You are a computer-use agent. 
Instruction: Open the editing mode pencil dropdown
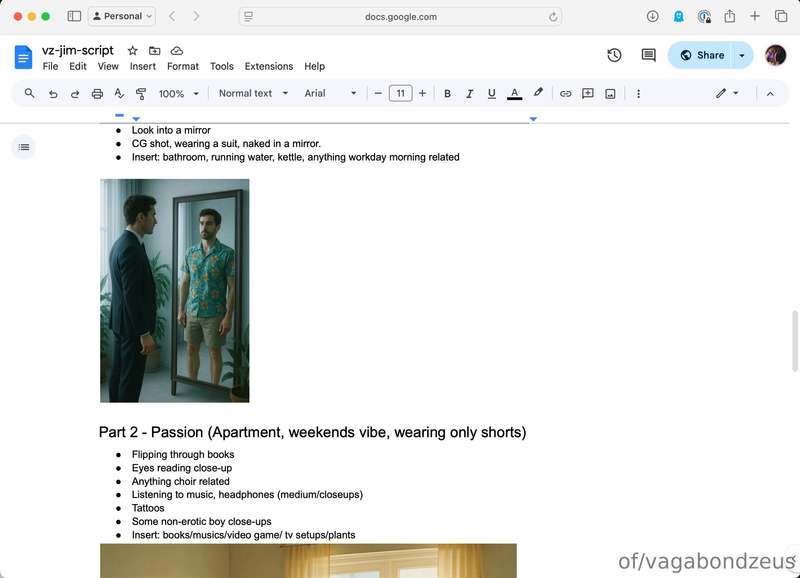click(727, 93)
